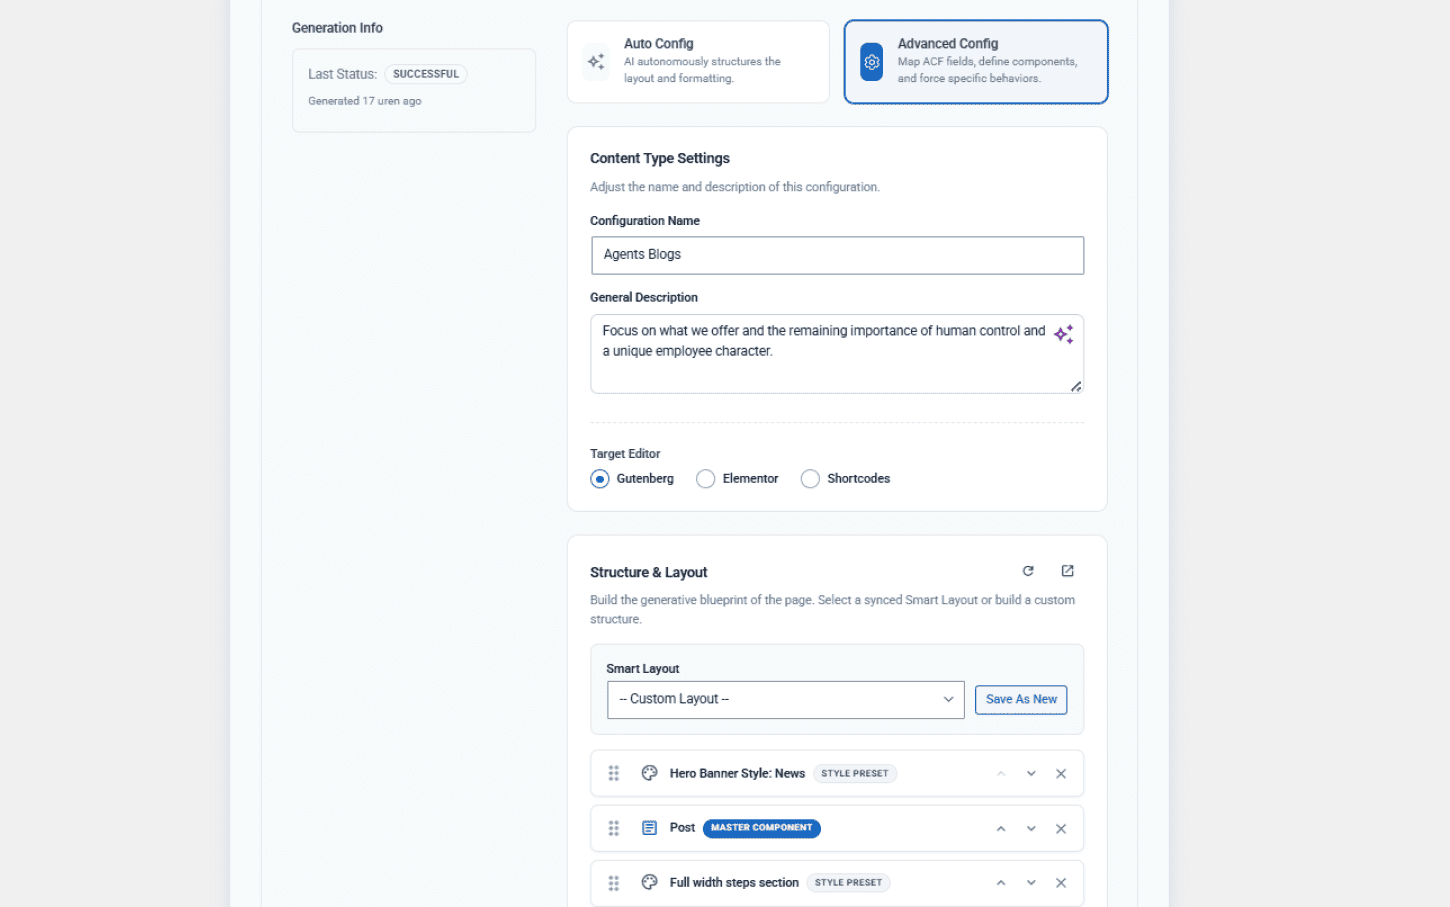Viewport: 1450px width, 907px height.
Task: Click the 'Generated 17 uren ago' text
Action: pyautogui.click(x=365, y=101)
